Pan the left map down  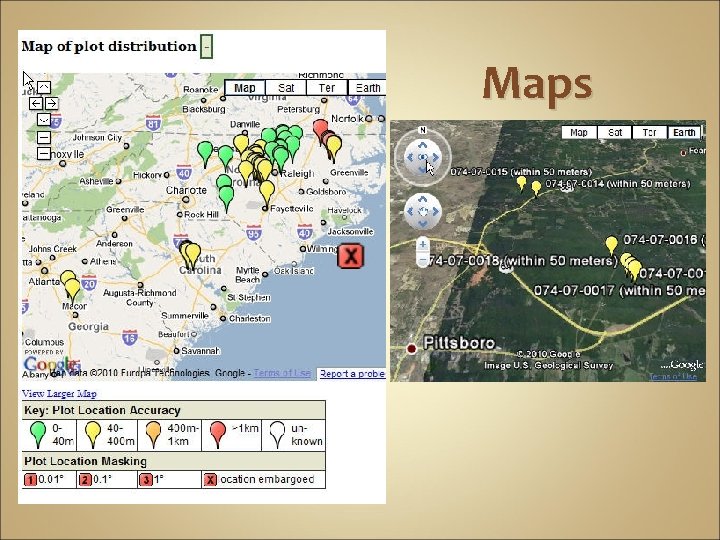coord(44,119)
